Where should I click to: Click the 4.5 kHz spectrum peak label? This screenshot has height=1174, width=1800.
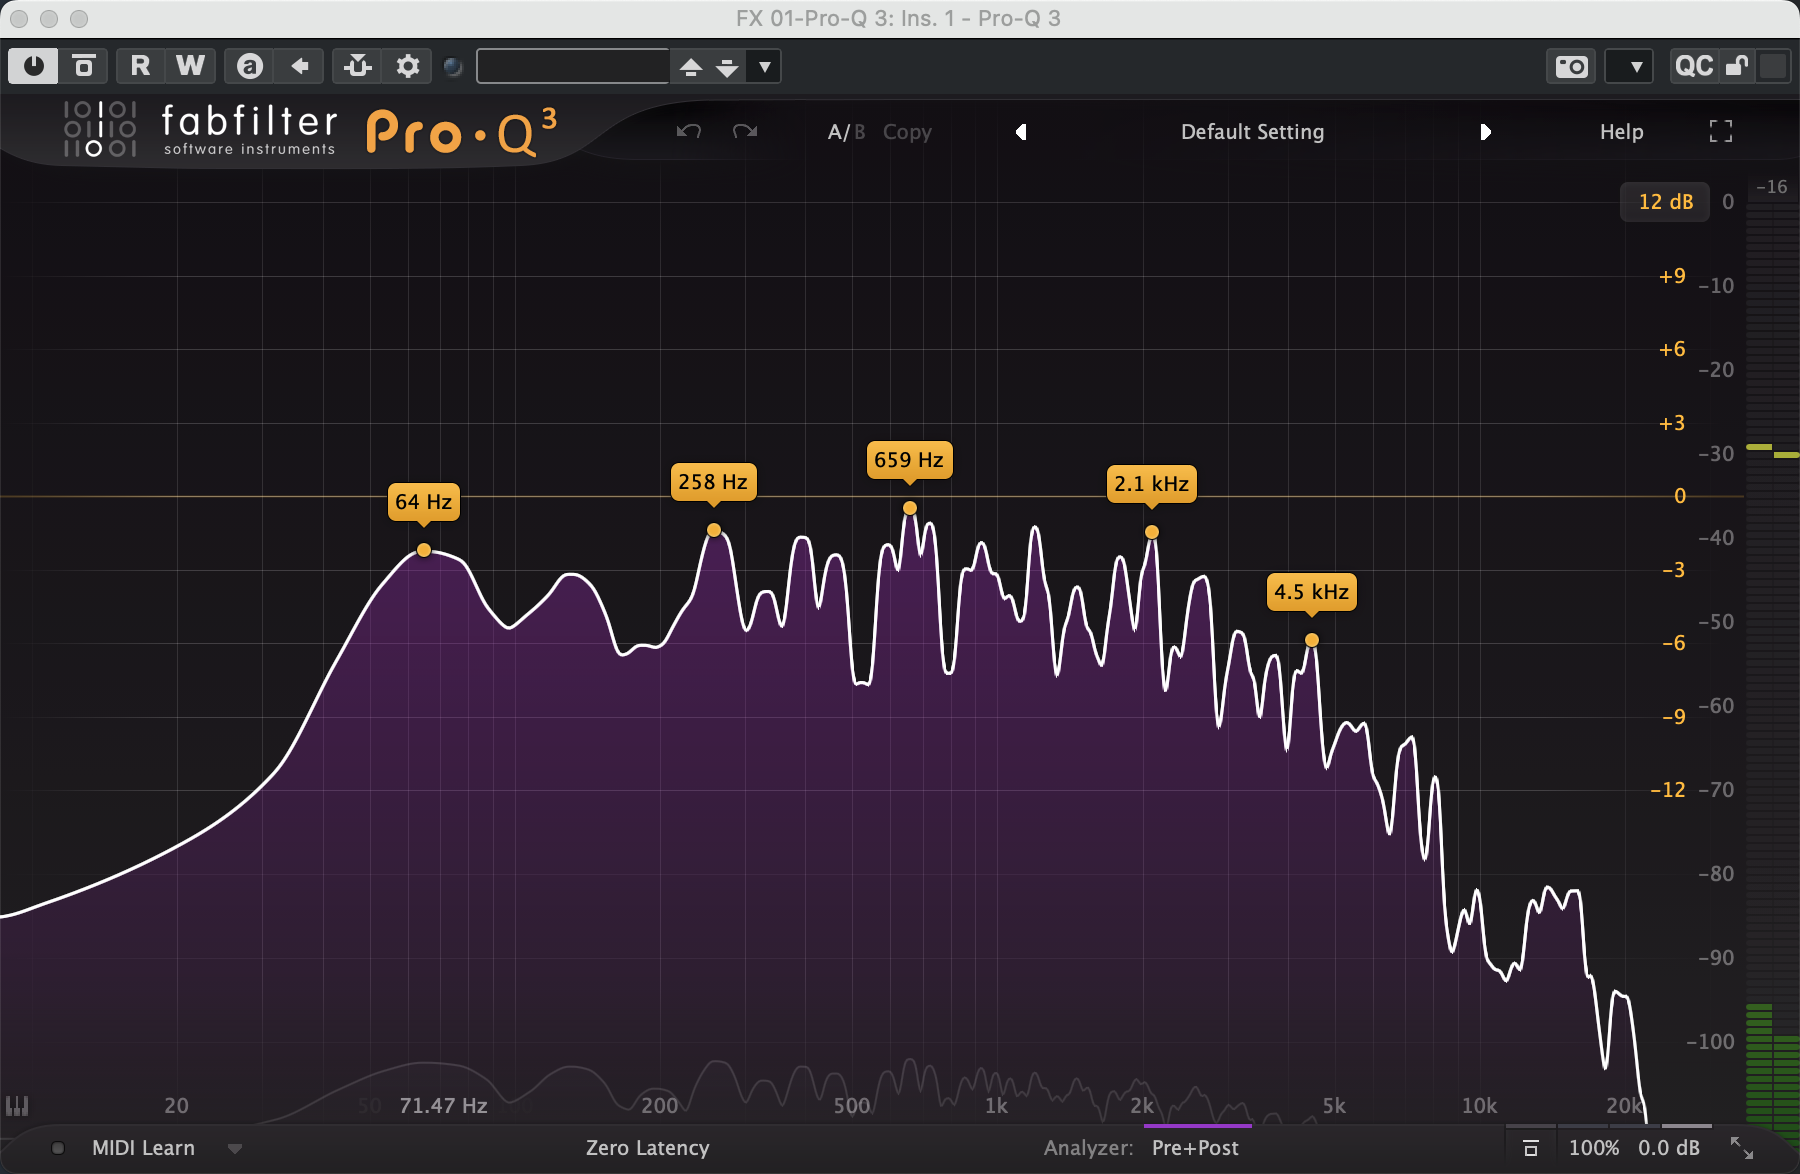1312,592
